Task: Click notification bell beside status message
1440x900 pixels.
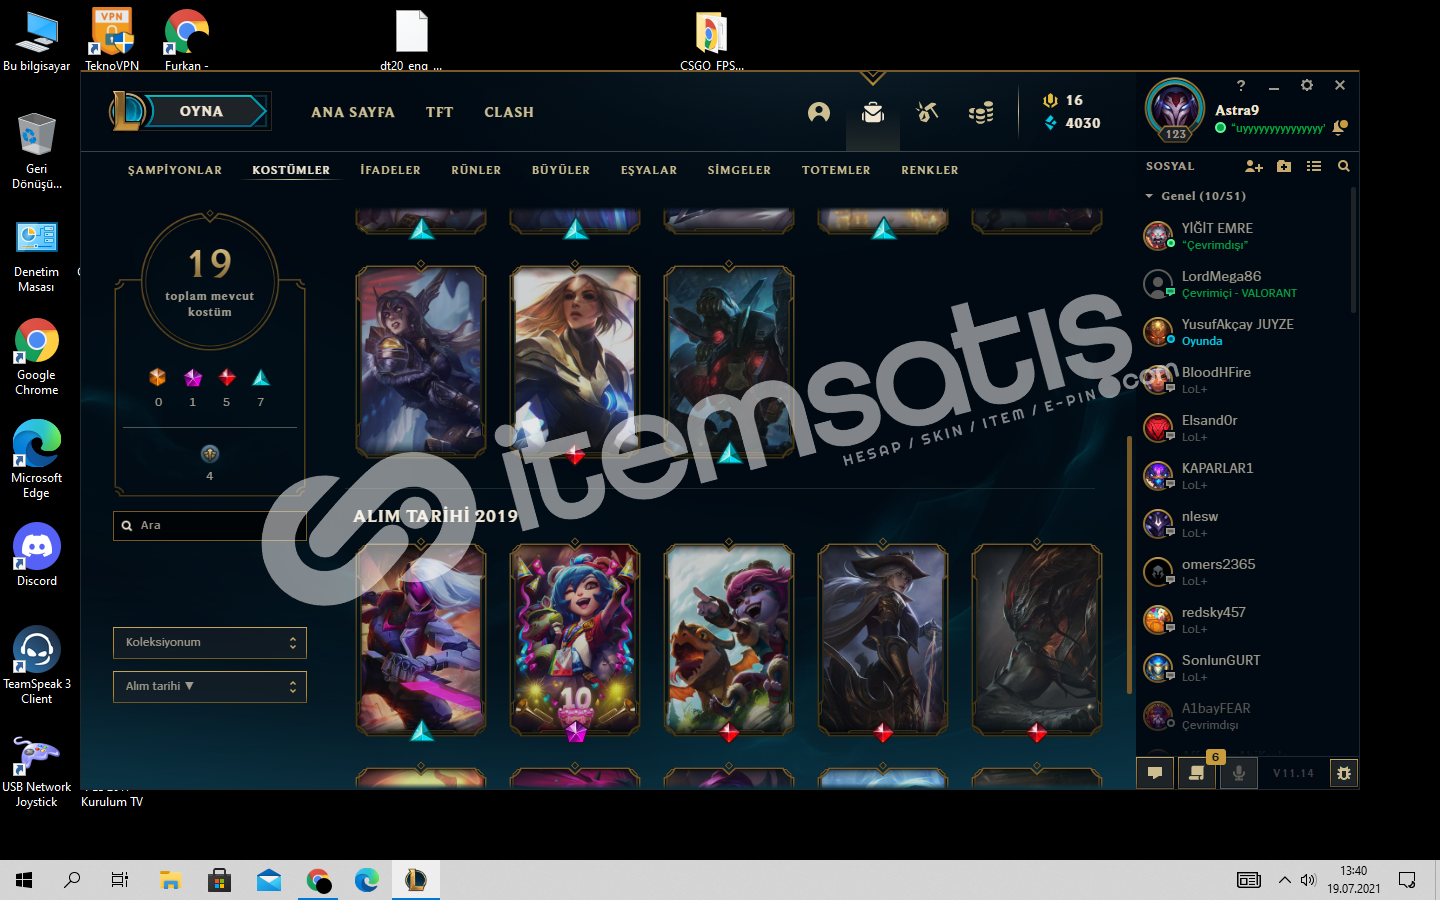Action: [1341, 127]
